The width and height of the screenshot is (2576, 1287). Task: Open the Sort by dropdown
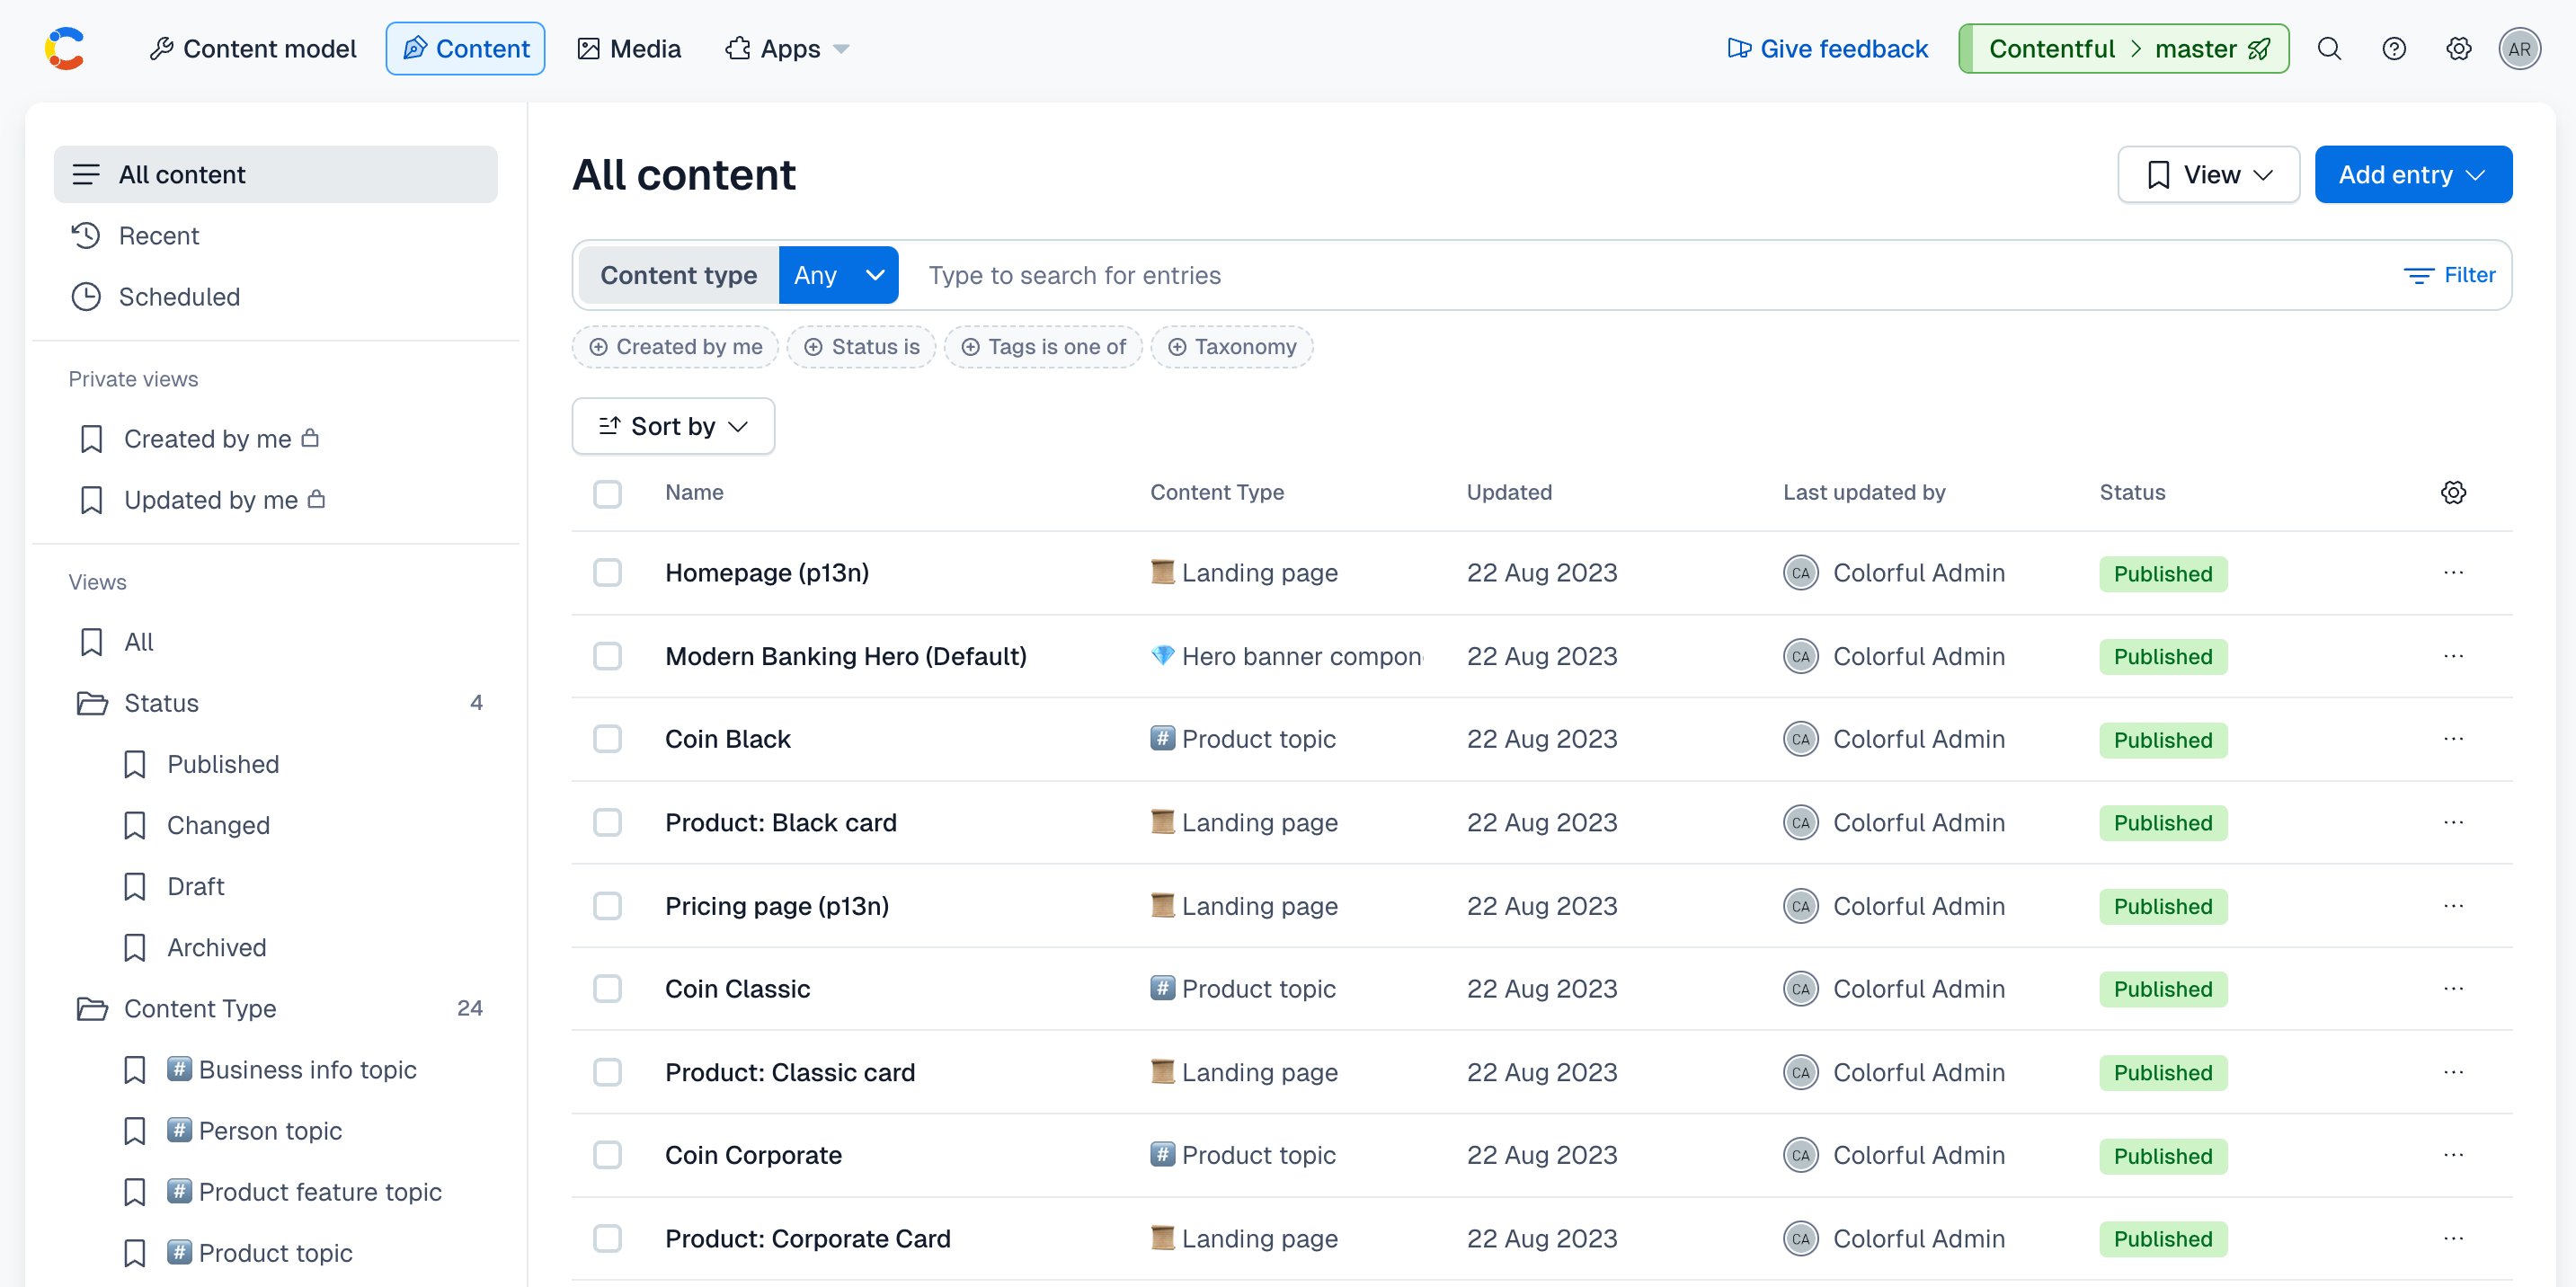point(672,426)
